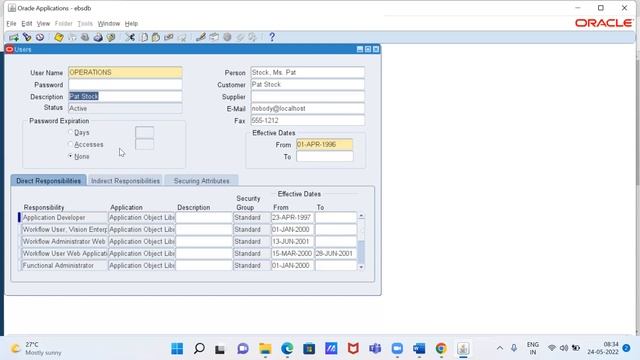Select the Functional Administrator responsibility row

click(64, 266)
